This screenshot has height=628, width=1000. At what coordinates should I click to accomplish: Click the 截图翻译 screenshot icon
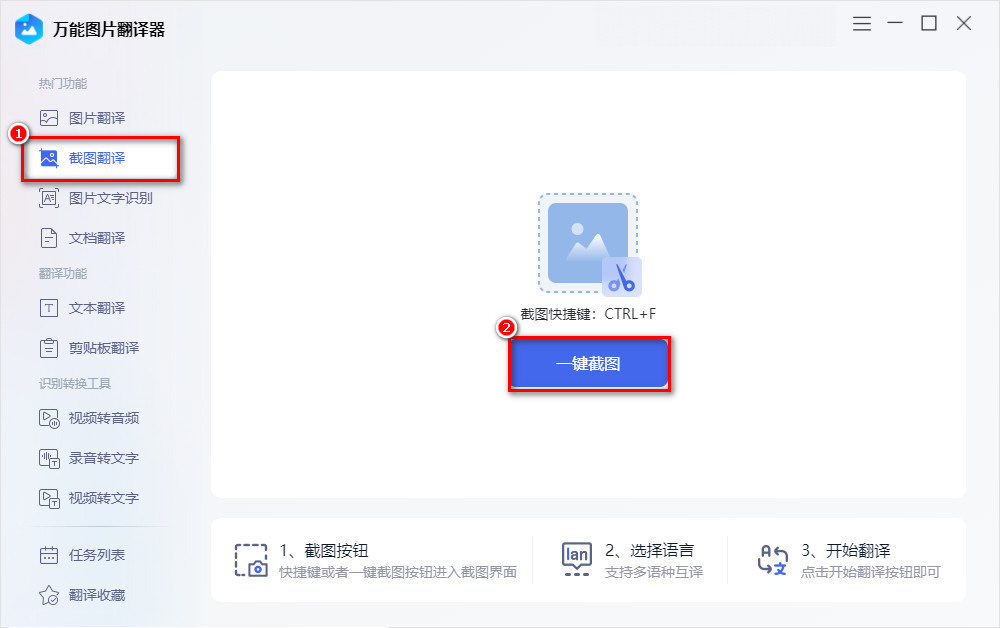click(x=50, y=158)
